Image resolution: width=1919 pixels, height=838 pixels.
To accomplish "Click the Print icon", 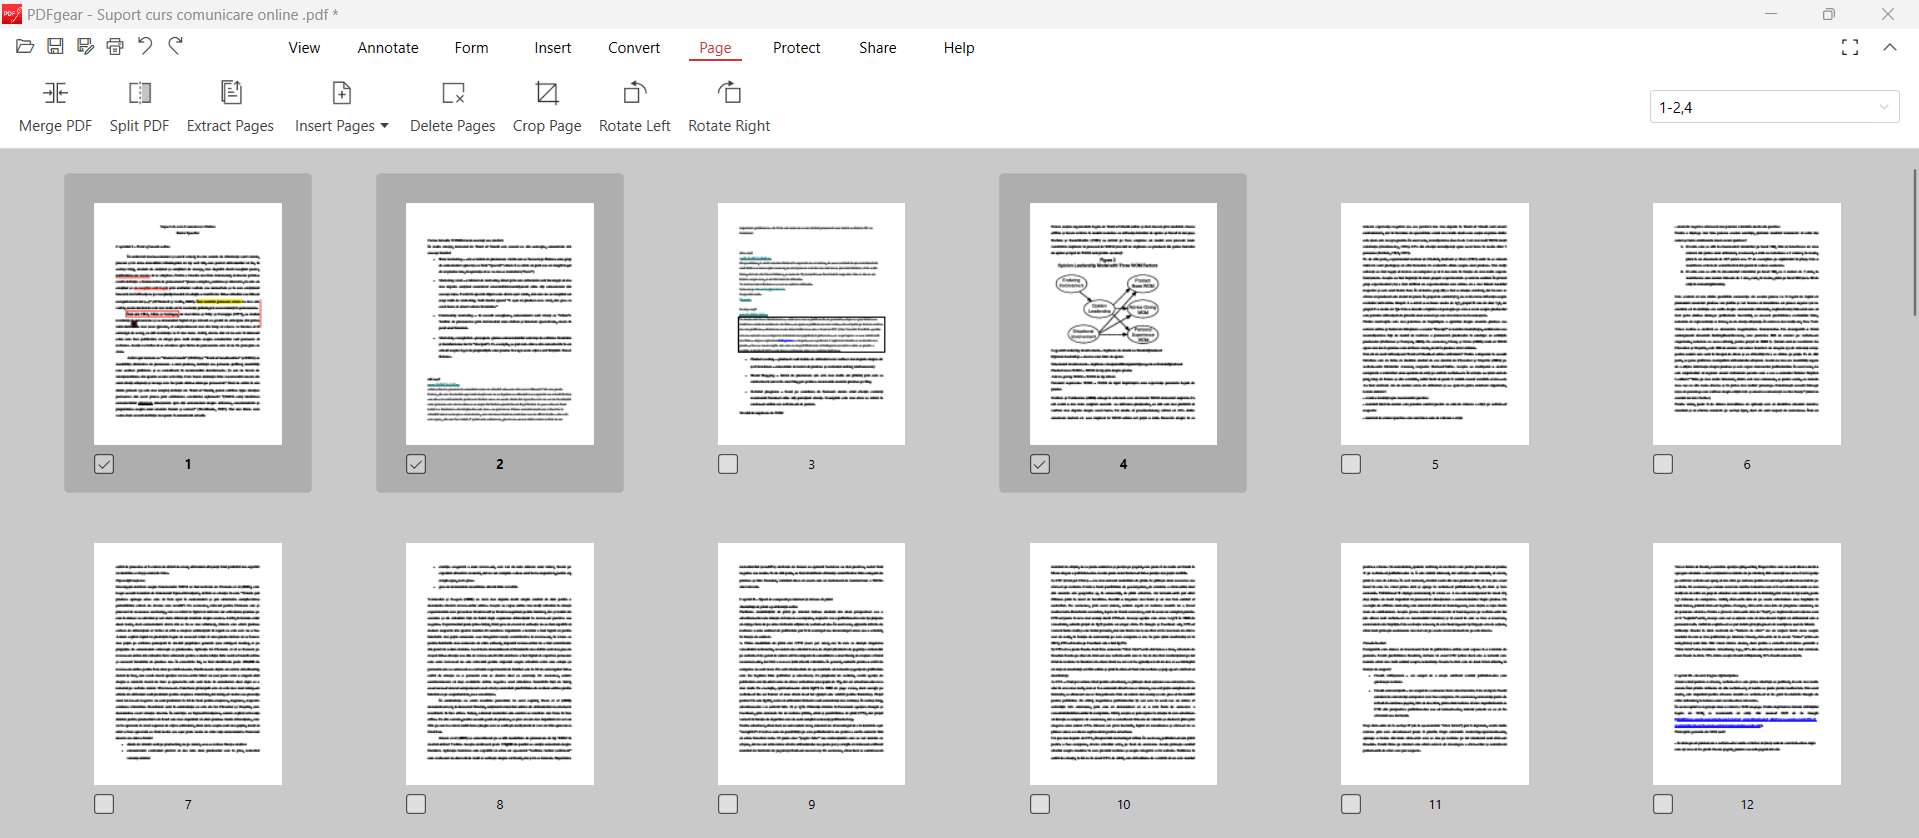I will pos(115,46).
